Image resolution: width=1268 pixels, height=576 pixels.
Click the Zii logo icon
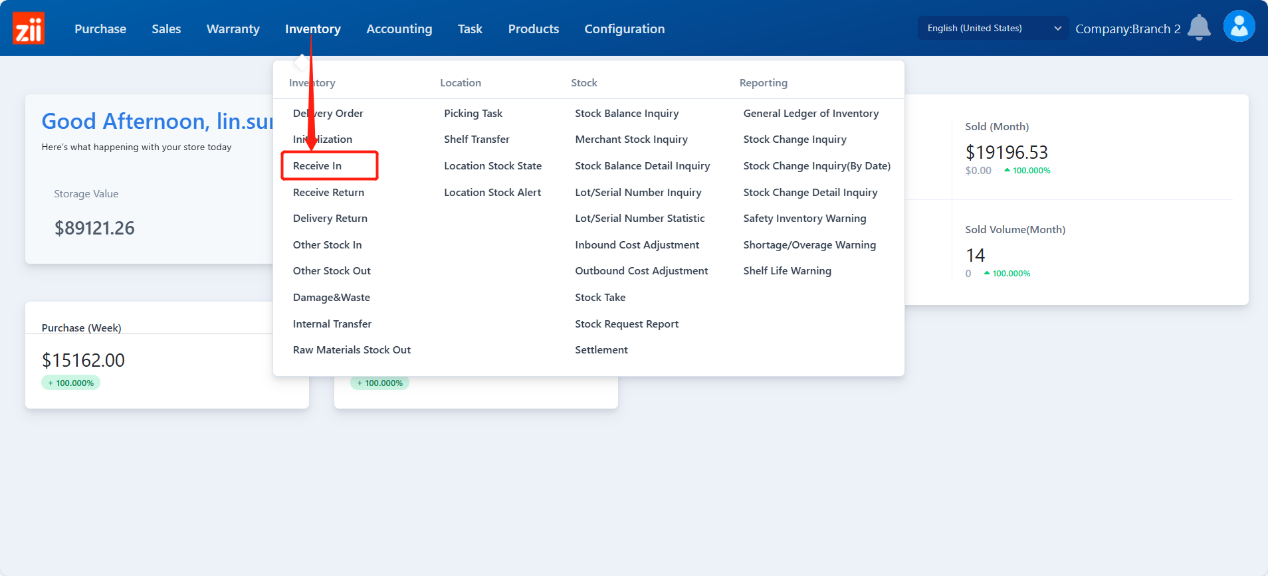coord(28,28)
